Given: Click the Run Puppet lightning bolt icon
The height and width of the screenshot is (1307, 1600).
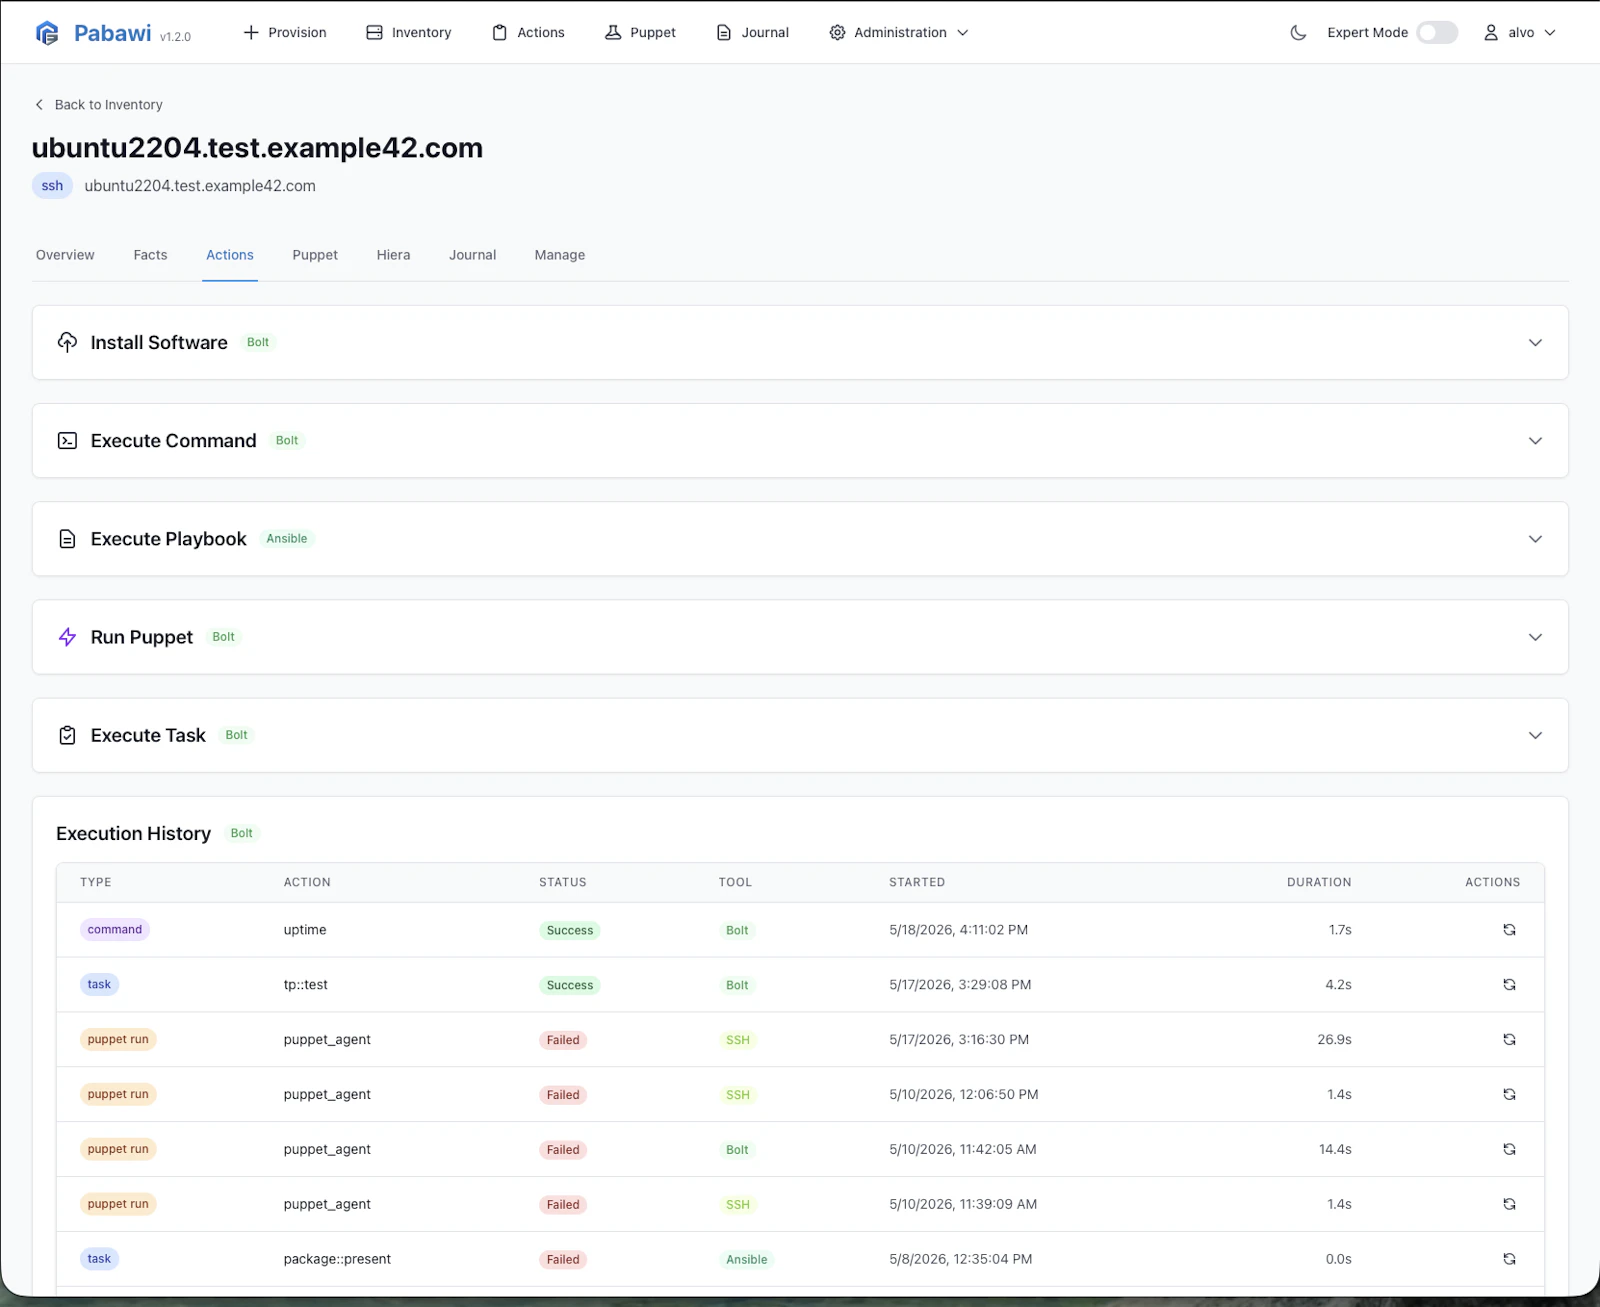Looking at the screenshot, I should (x=67, y=637).
